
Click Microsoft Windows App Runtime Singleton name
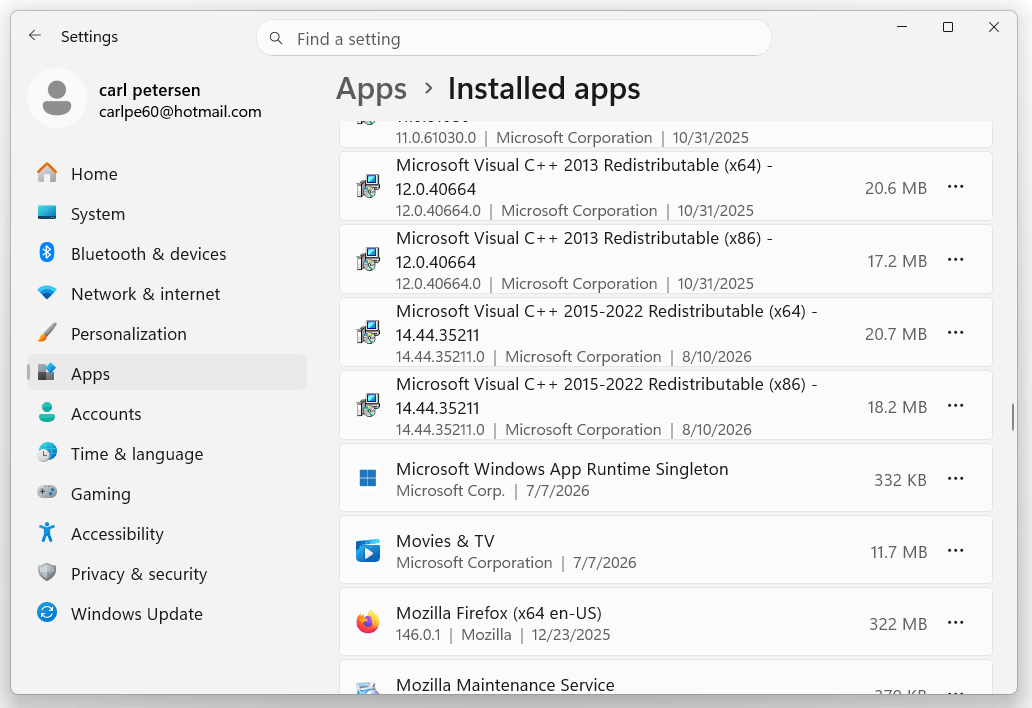click(x=562, y=469)
